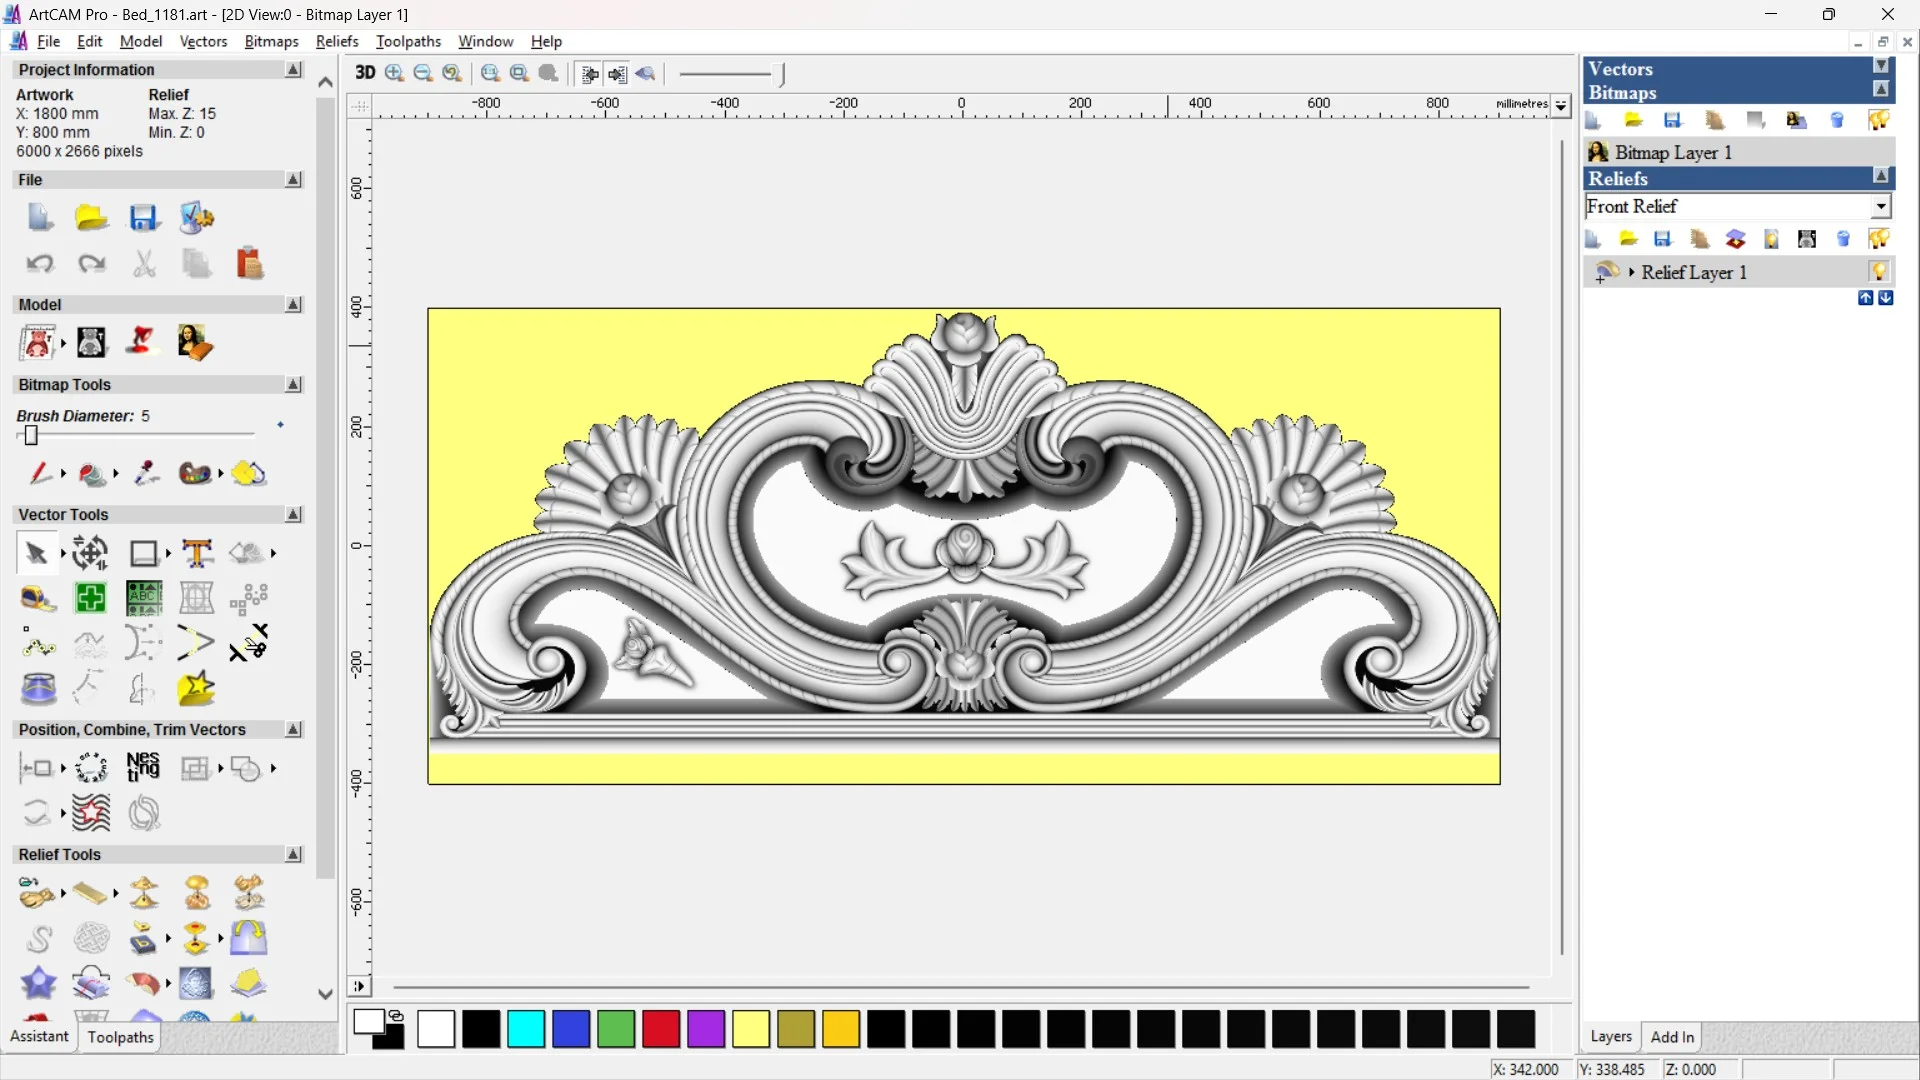Select Bitmap Layer 1 in panel

tap(1673, 152)
